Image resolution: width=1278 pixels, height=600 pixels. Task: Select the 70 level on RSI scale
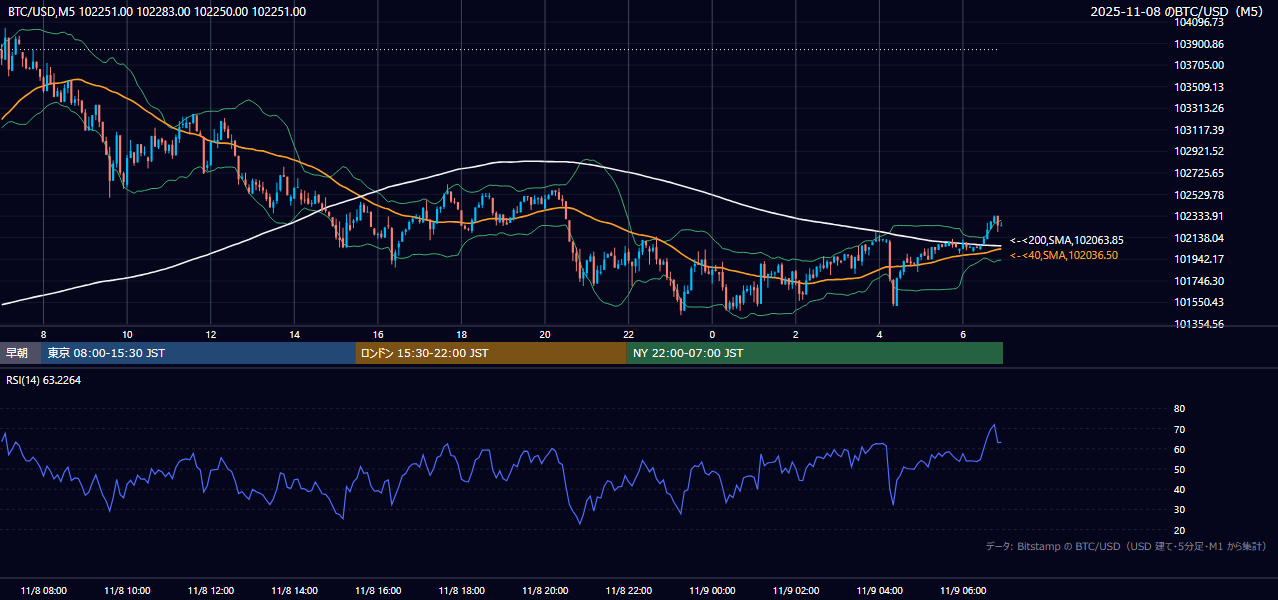[1179, 429]
